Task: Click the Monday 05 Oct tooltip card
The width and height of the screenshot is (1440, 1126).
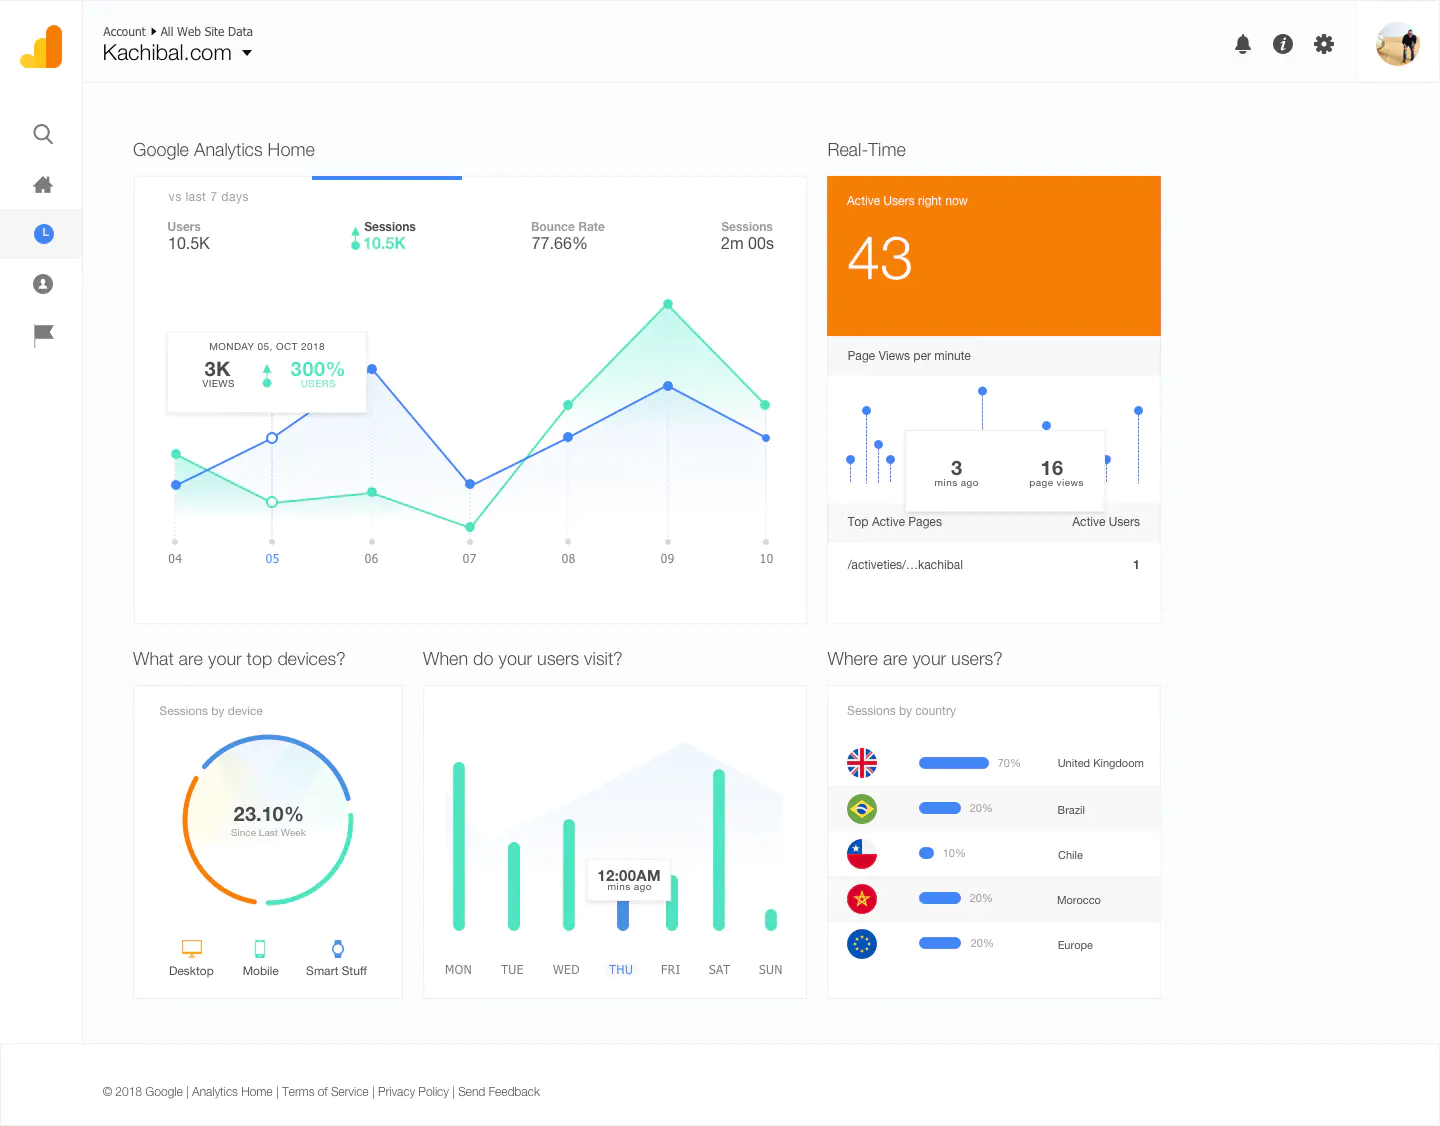Action: [267, 372]
